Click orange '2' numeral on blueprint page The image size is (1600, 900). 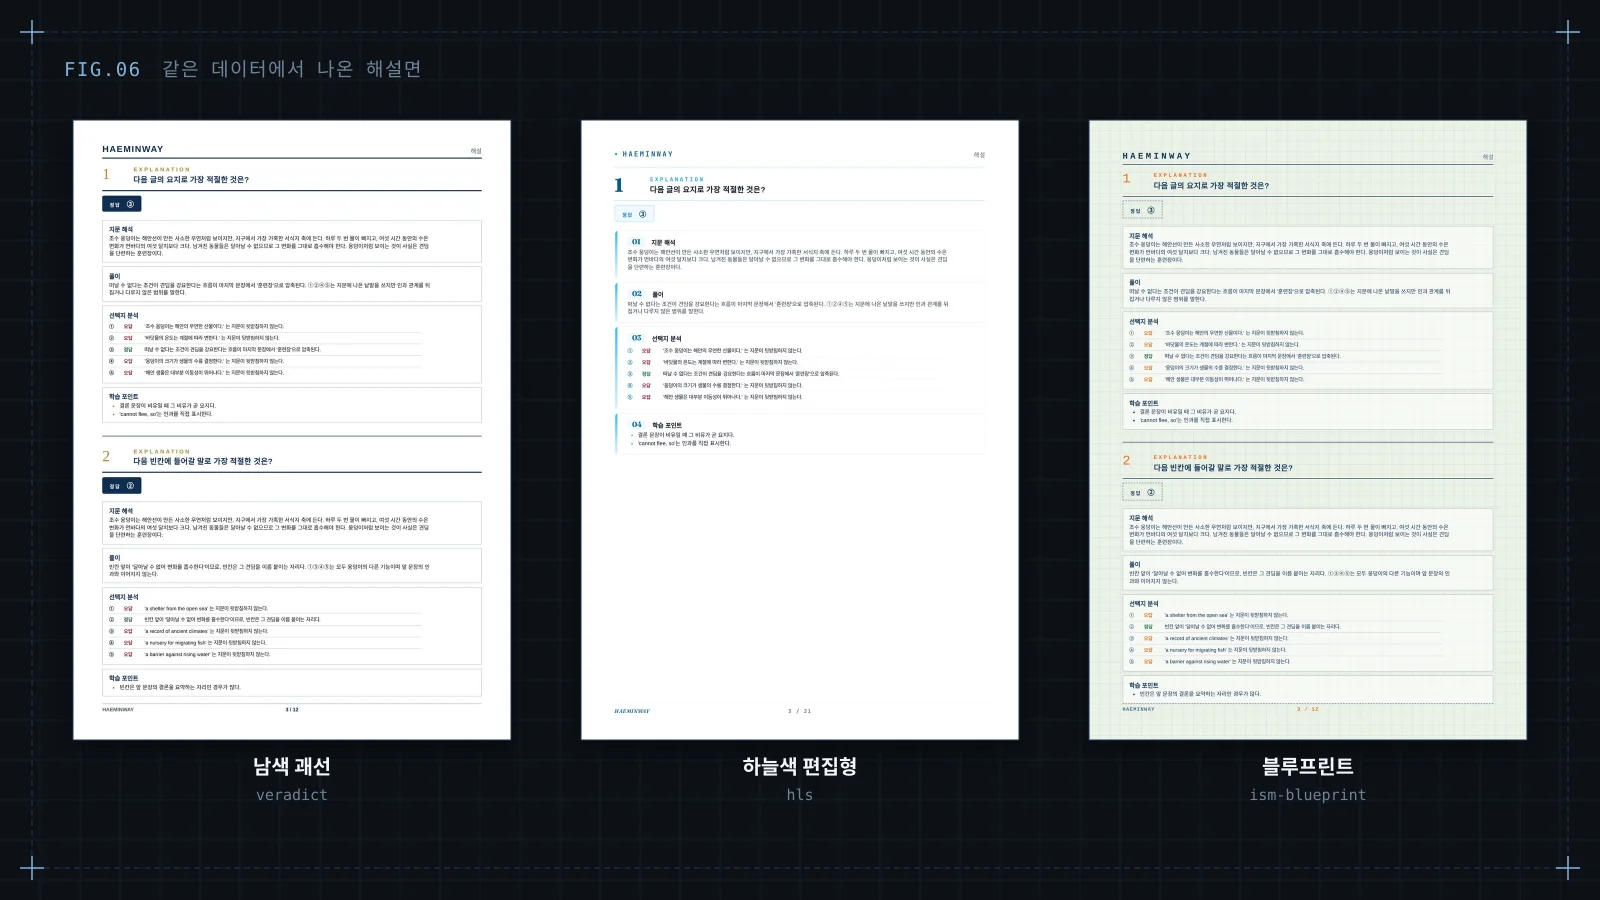tap(1126, 461)
